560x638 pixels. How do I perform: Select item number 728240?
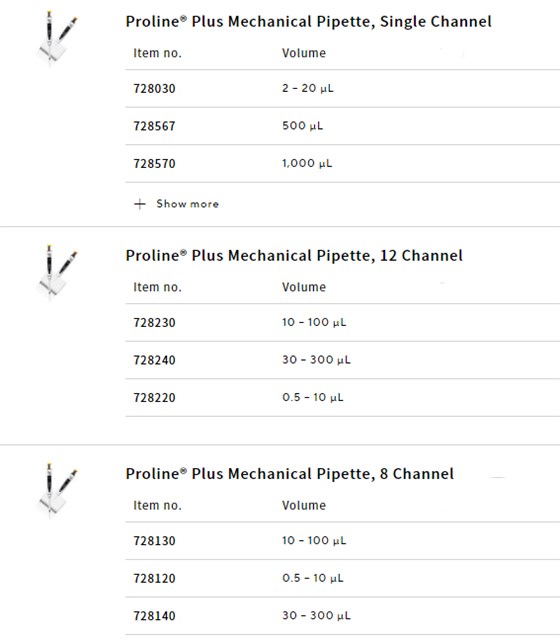click(154, 360)
